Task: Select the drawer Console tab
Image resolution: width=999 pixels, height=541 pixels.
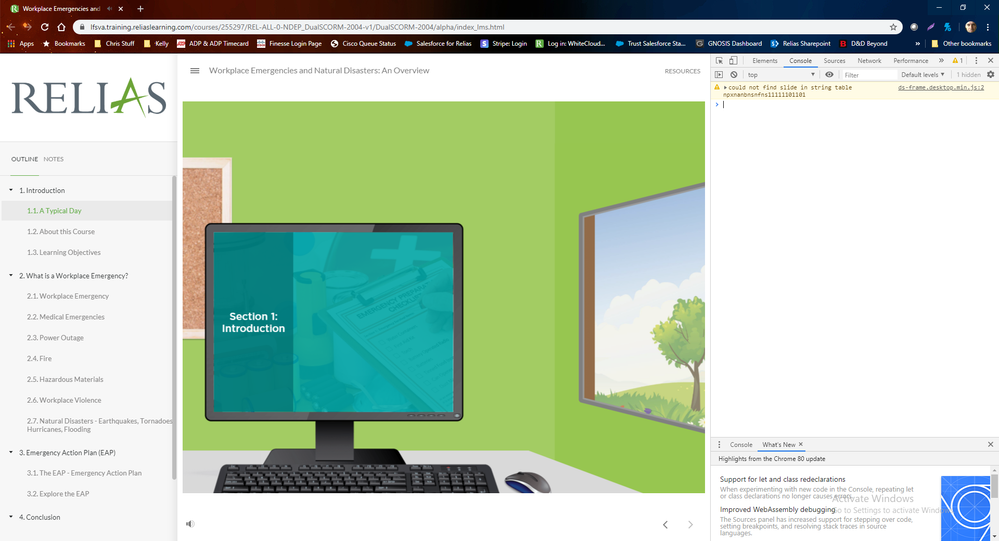Action: click(x=741, y=445)
